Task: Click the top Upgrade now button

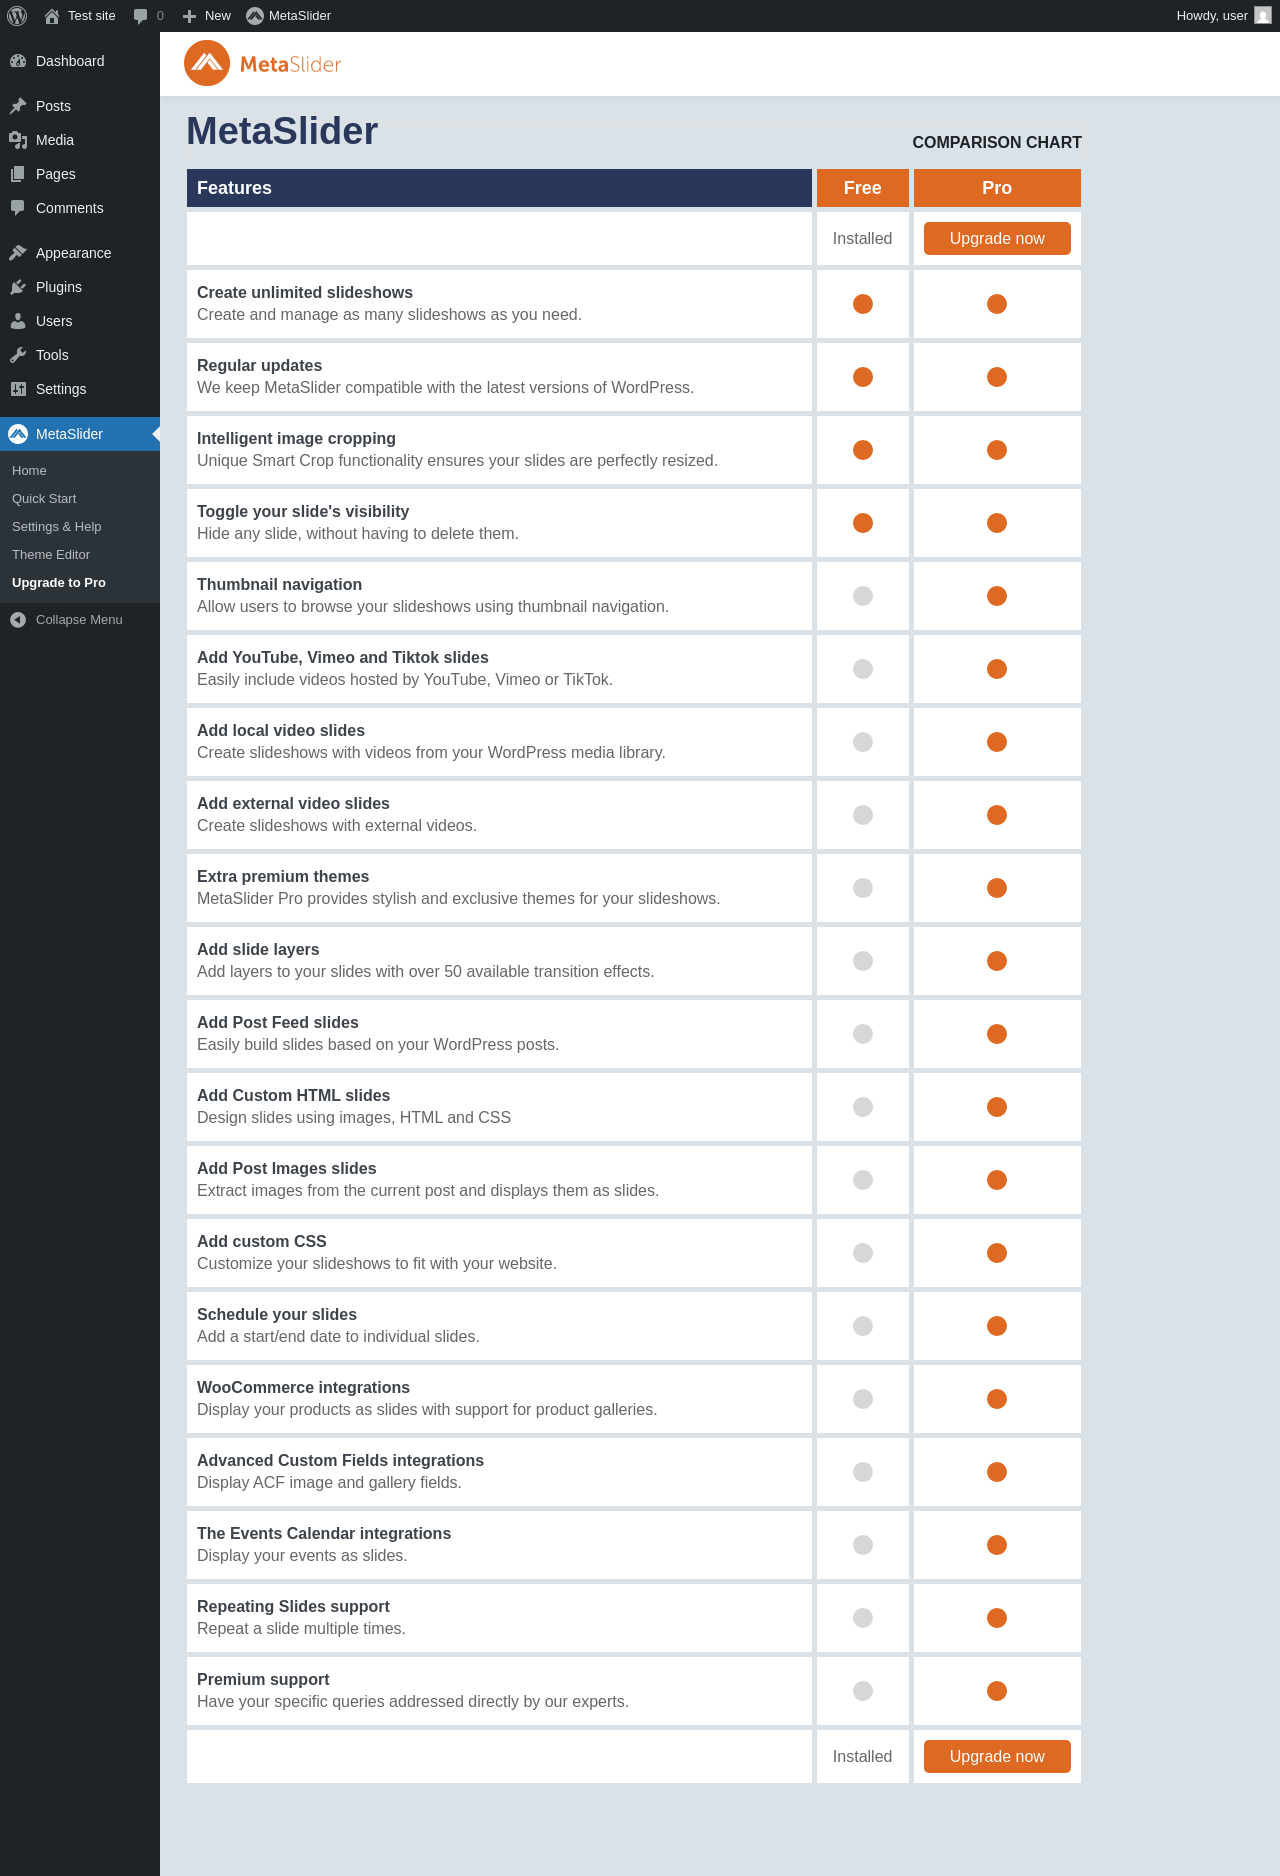Action: 997,239
